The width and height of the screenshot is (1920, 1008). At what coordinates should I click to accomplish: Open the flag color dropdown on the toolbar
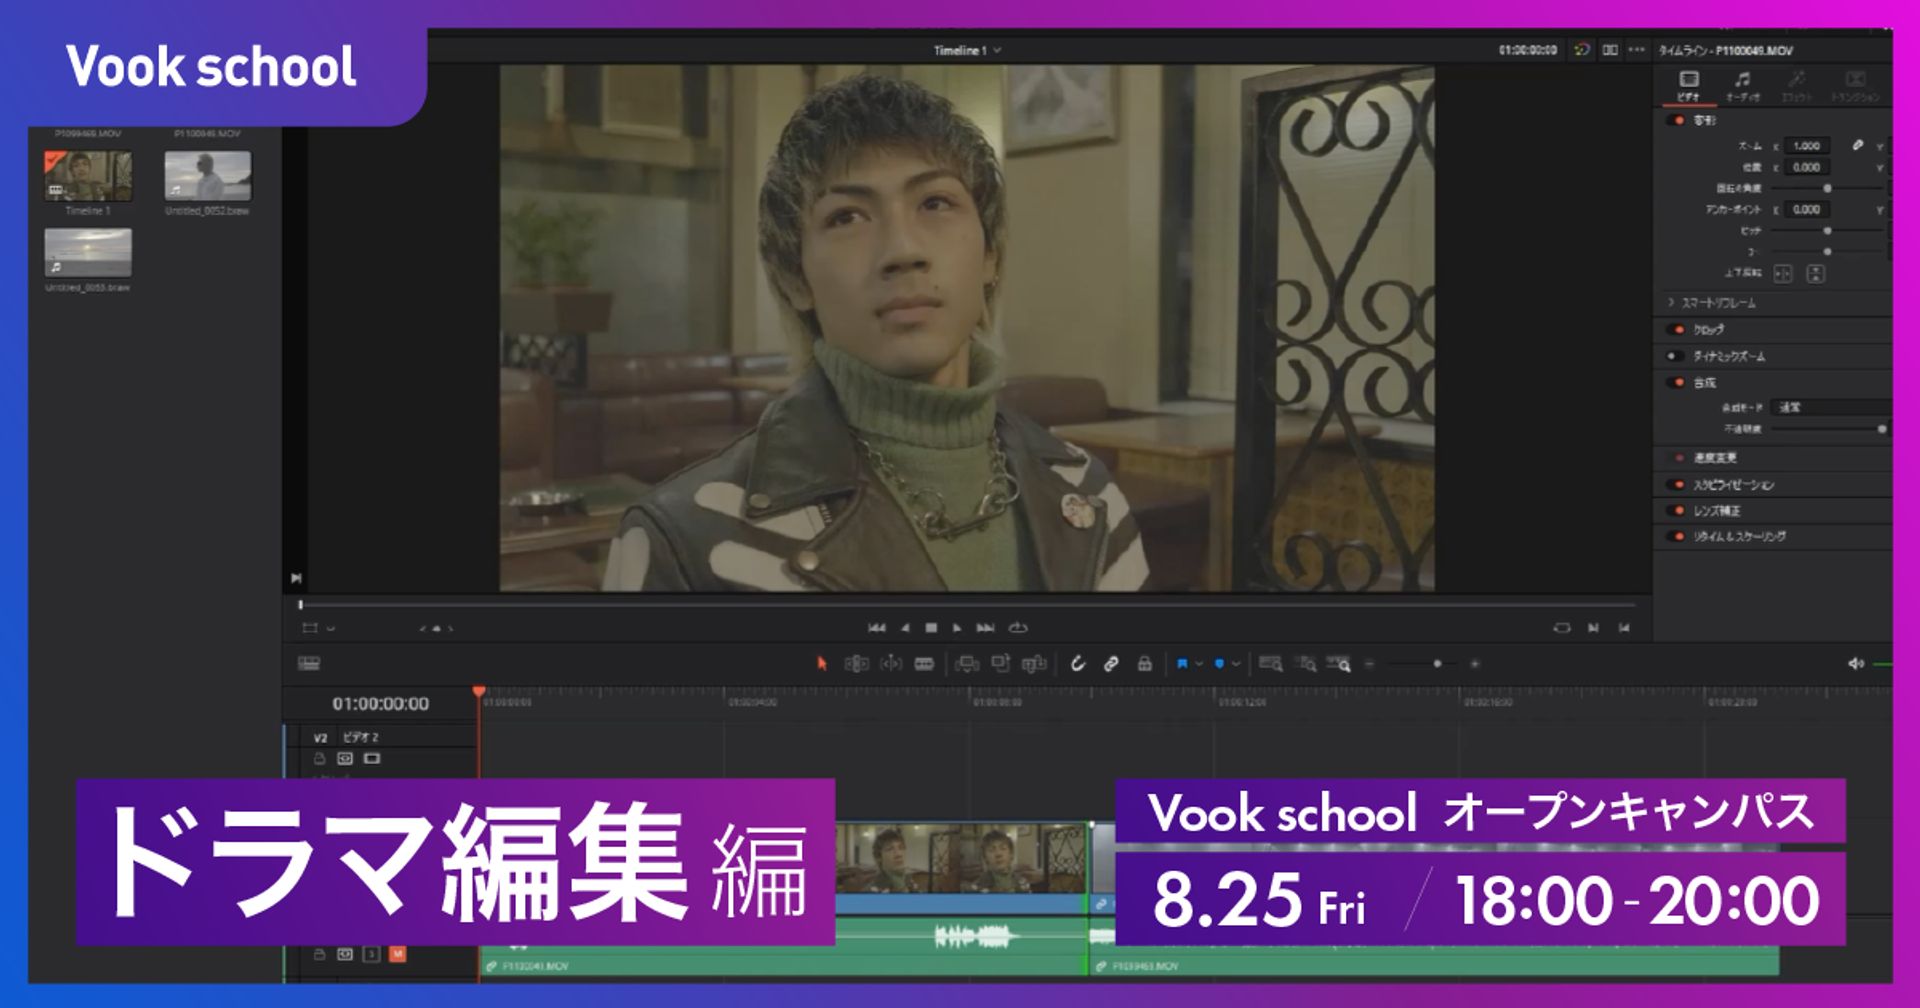click(1200, 663)
